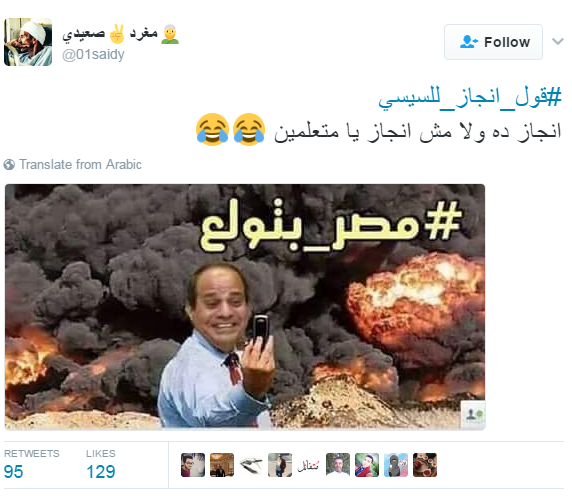Open the author's Arabic display name
The width and height of the screenshot is (572, 497).
[x=121, y=34]
